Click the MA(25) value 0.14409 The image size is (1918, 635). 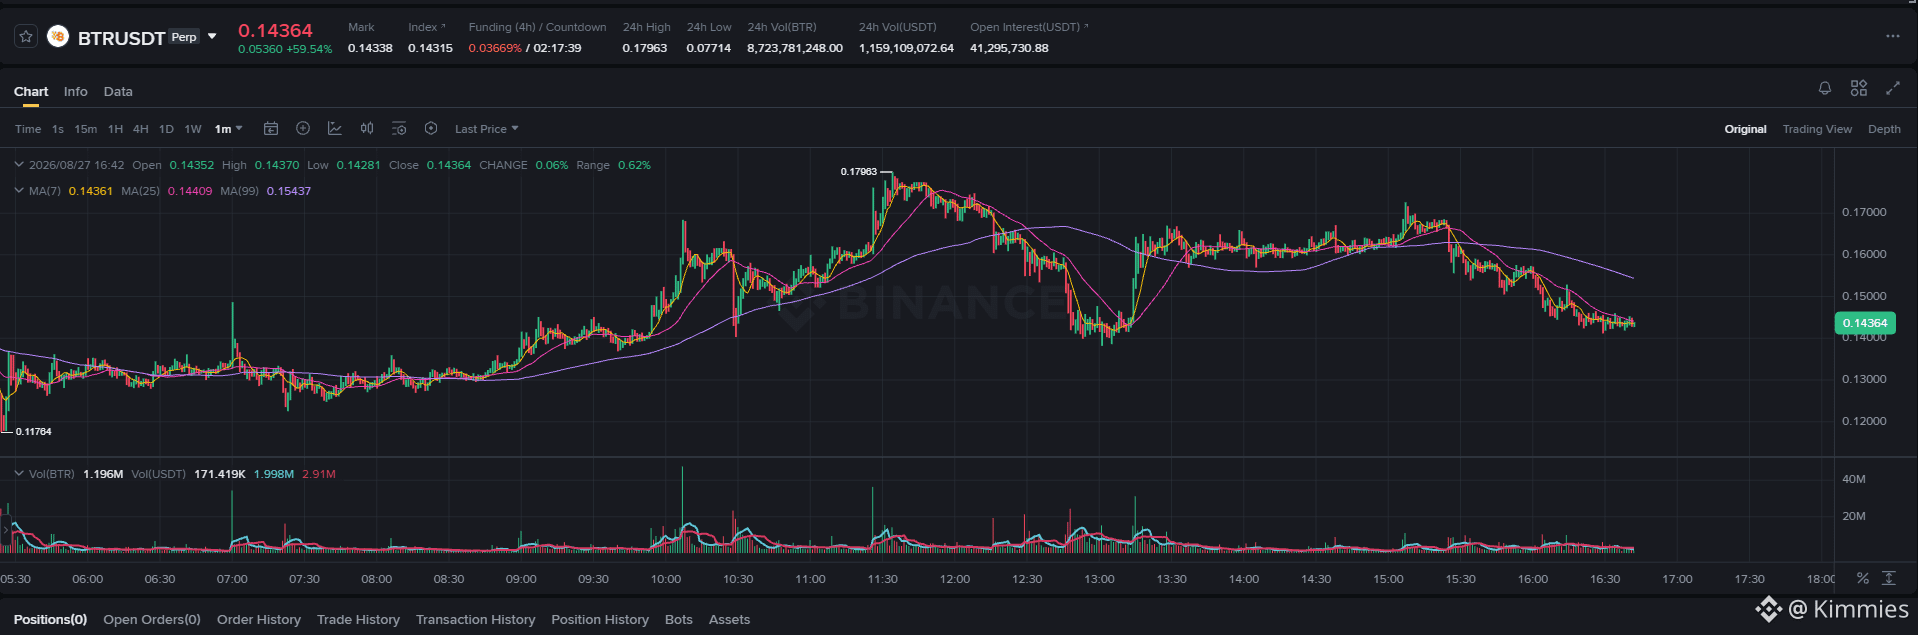pos(190,191)
